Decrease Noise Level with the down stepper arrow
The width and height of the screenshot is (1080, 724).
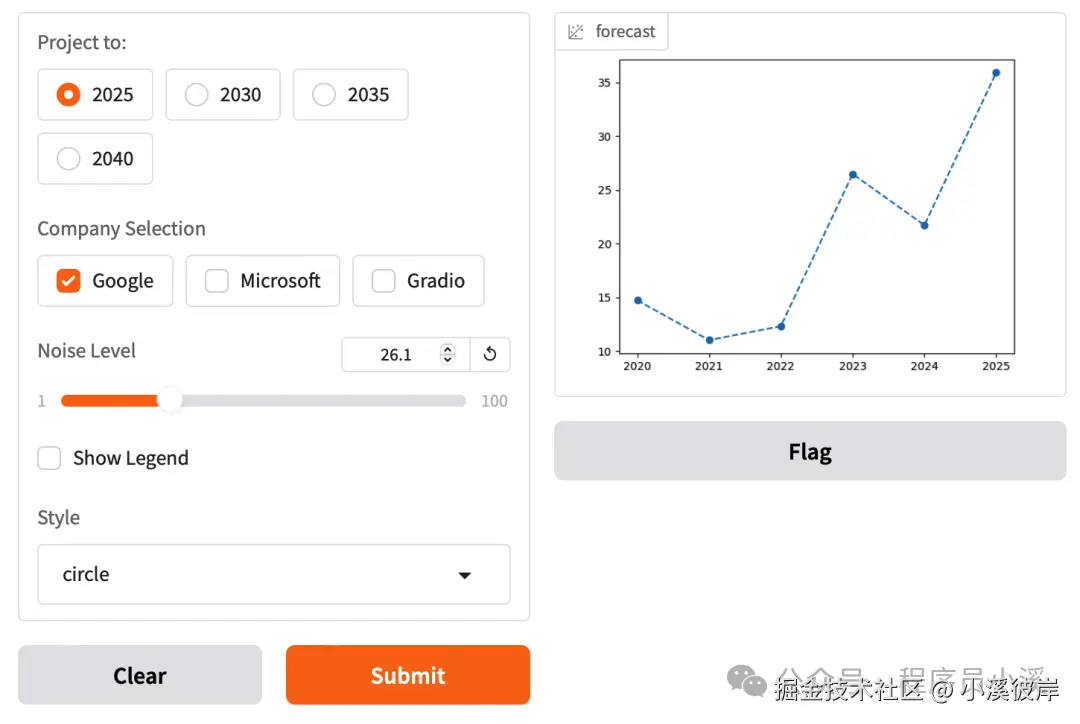tap(448, 360)
